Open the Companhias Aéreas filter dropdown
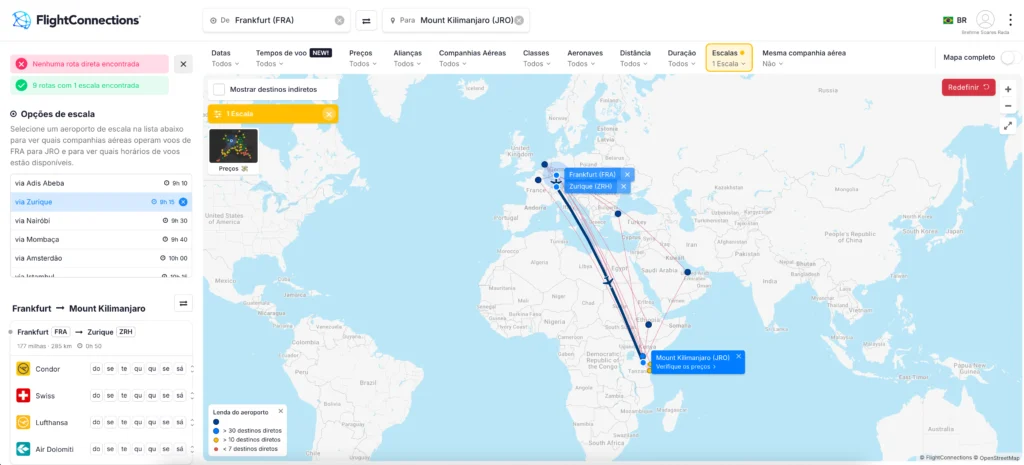 472,58
